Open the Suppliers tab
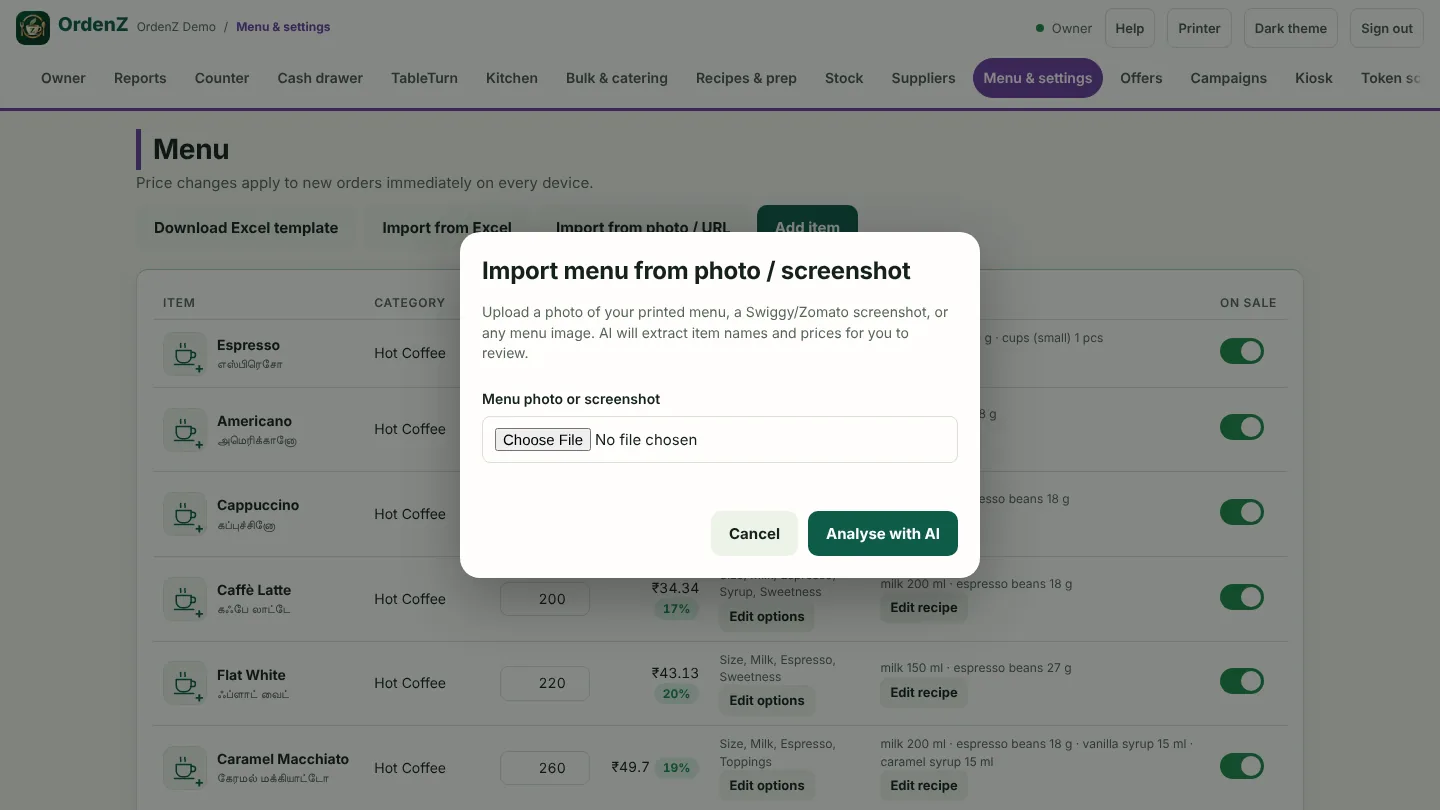 click(923, 78)
